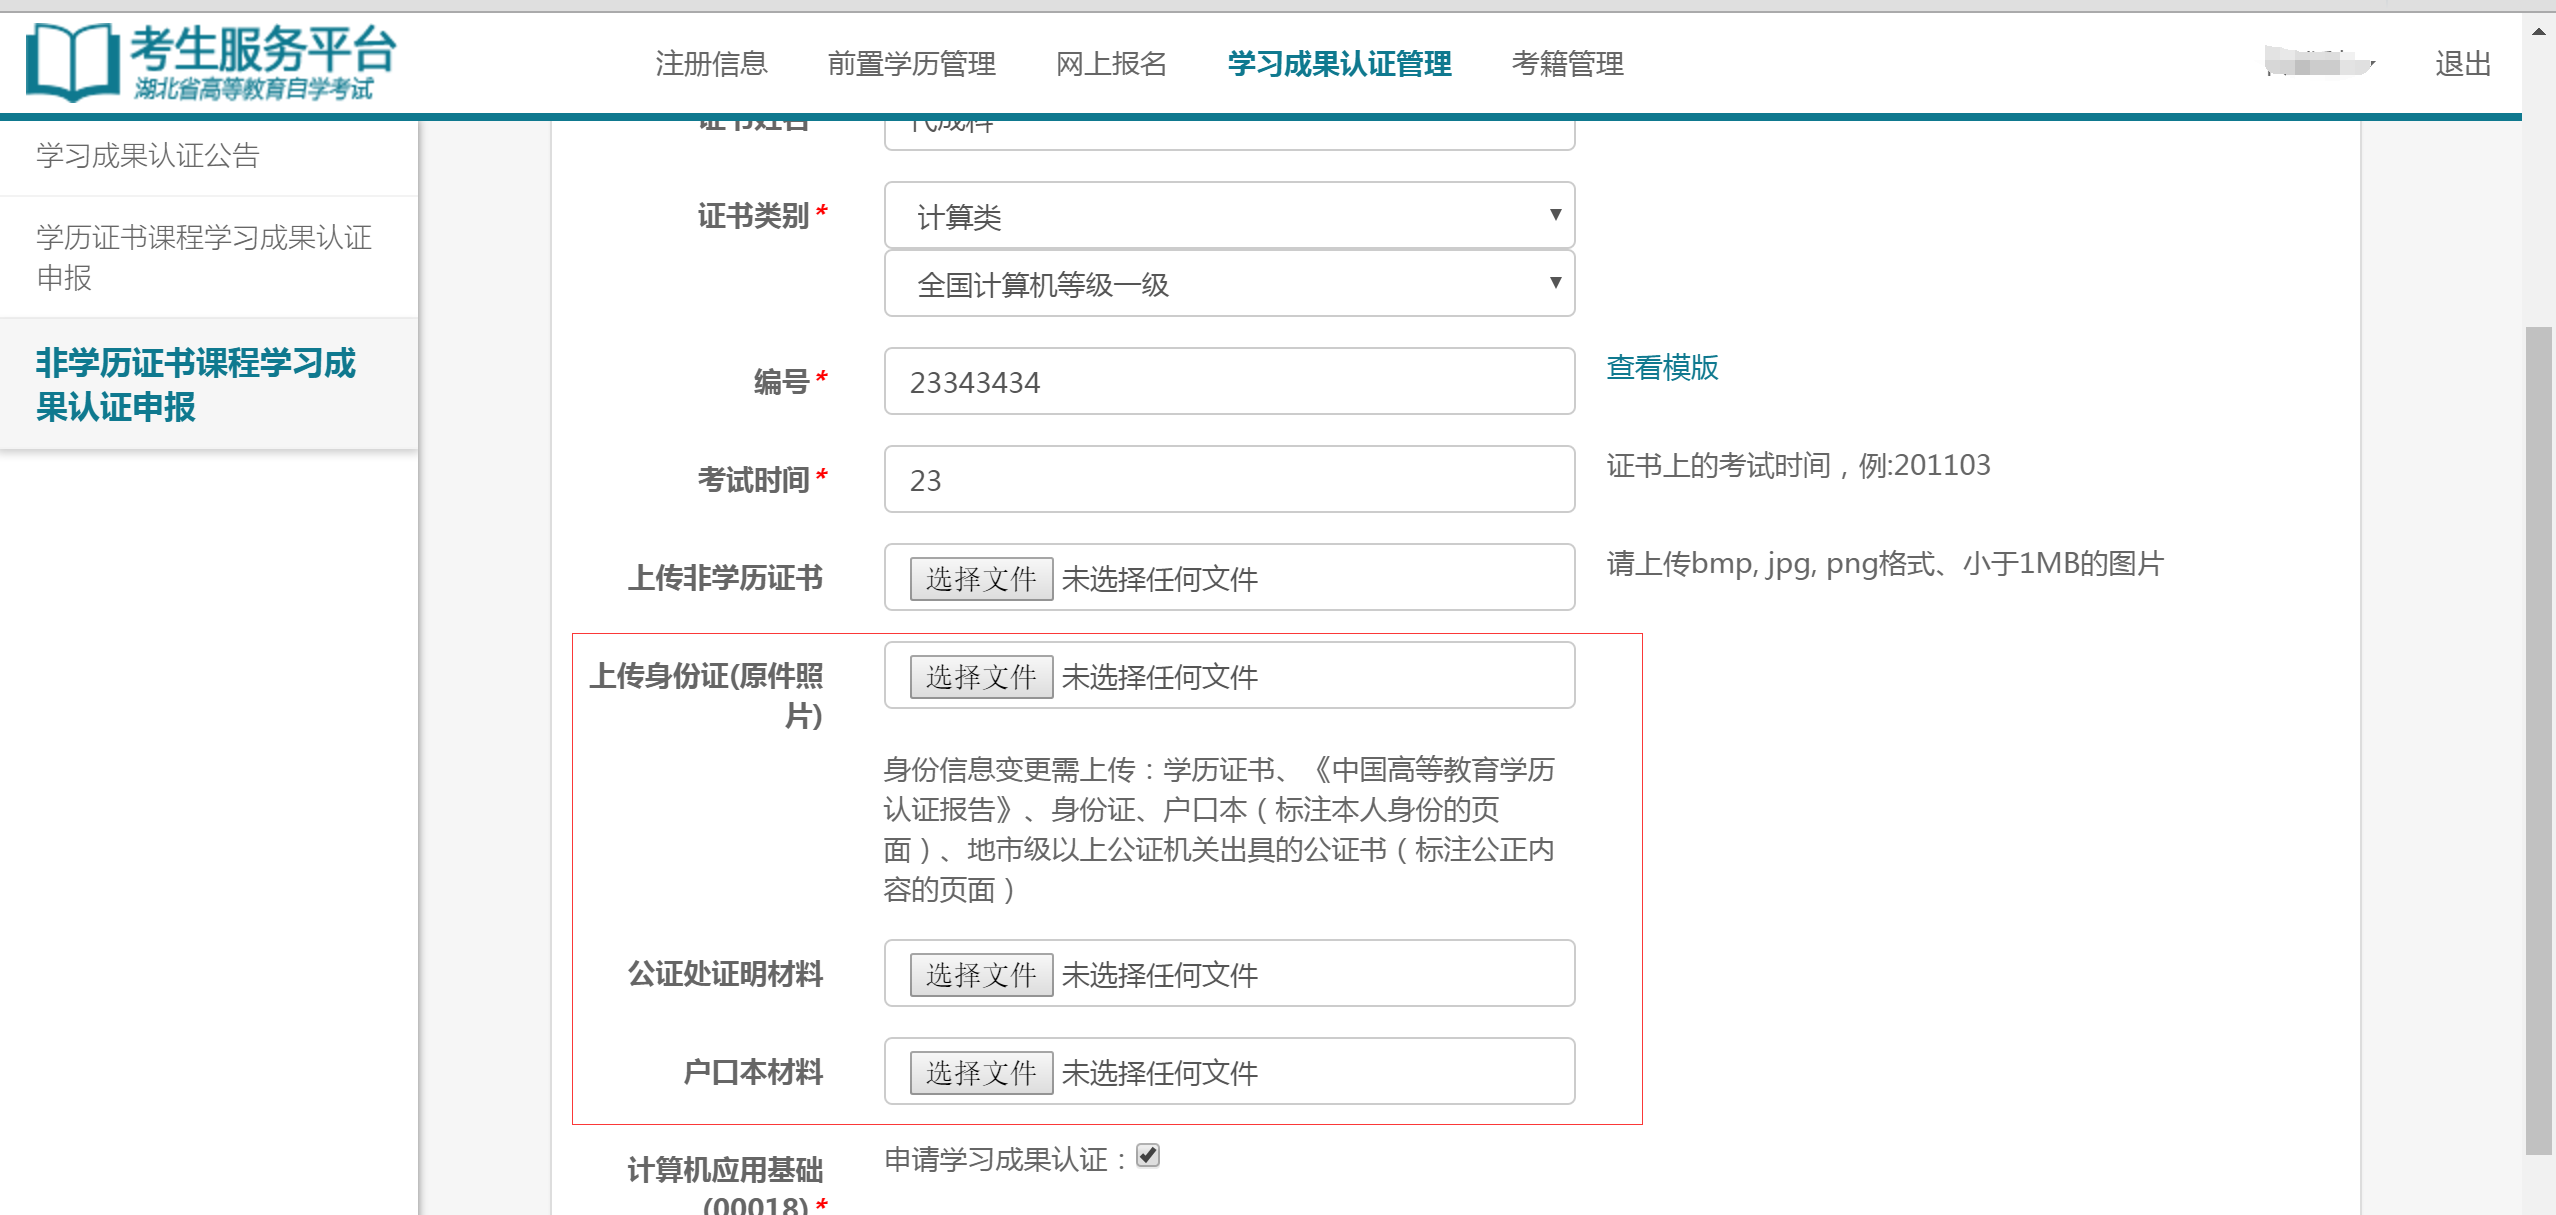
Task: Click 退出 to log out
Action: pos(2462,63)
